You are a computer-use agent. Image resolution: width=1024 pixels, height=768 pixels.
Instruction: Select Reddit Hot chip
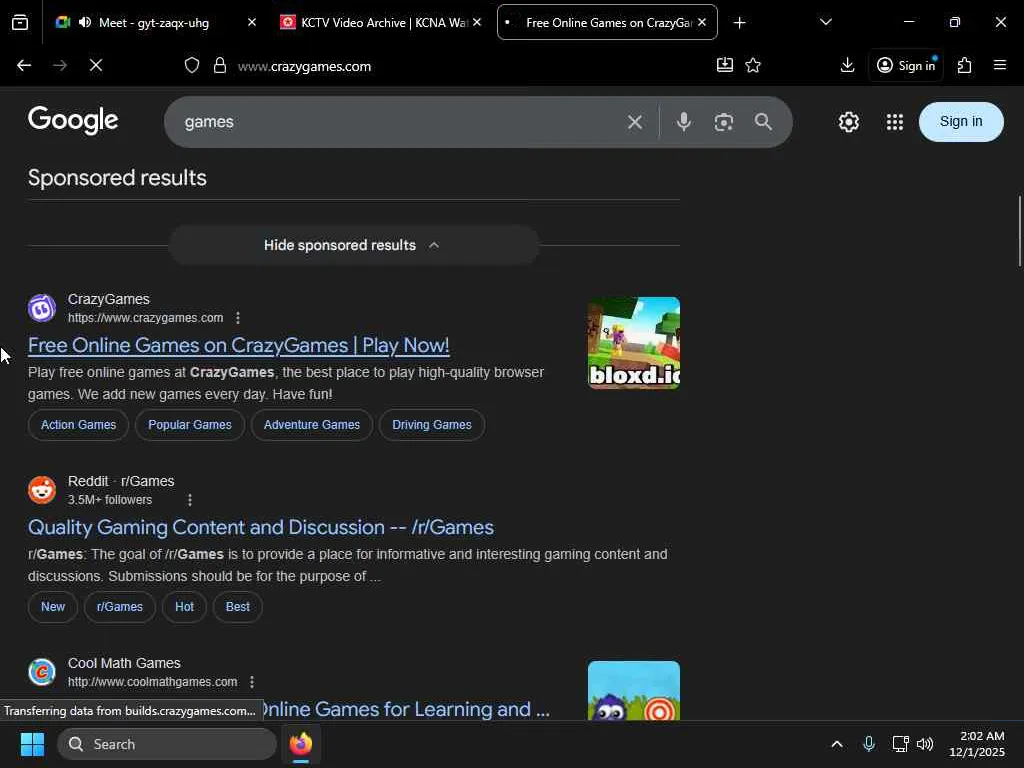pos(184,607)
